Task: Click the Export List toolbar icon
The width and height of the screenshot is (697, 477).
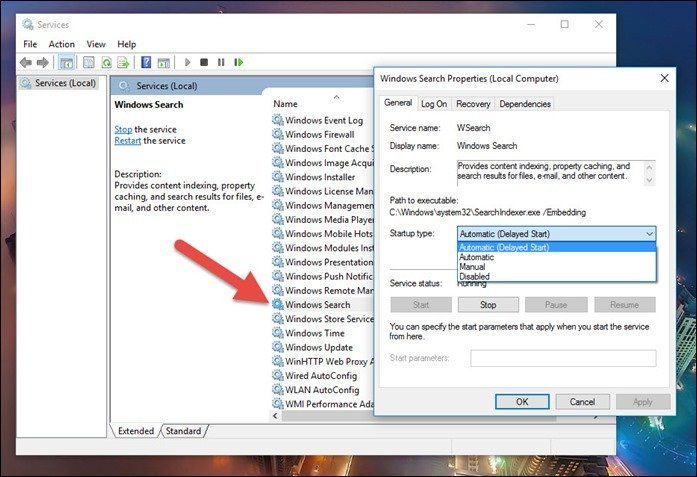Action: coord(123,62)
